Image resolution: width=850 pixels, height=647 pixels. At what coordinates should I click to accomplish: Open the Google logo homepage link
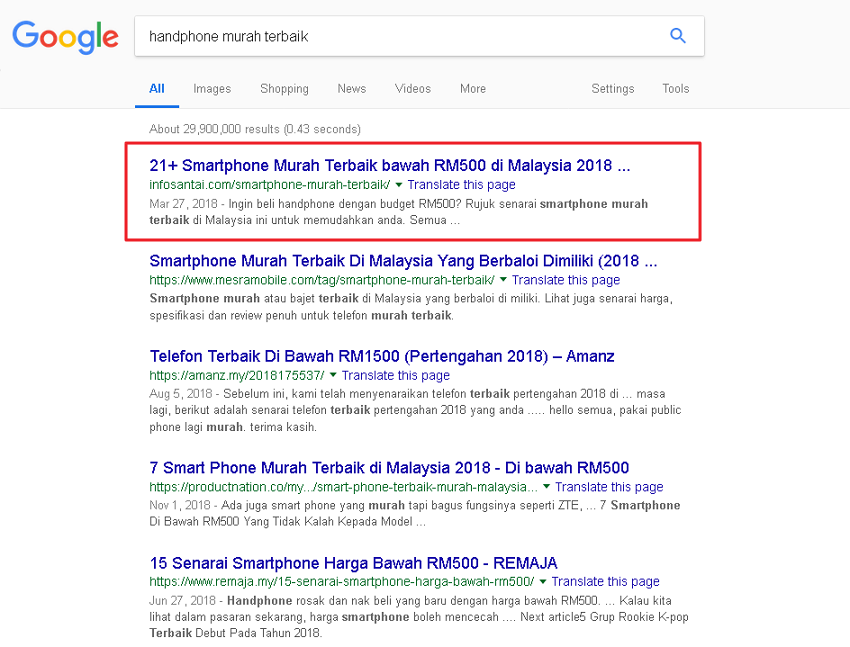tap(65, 37)
